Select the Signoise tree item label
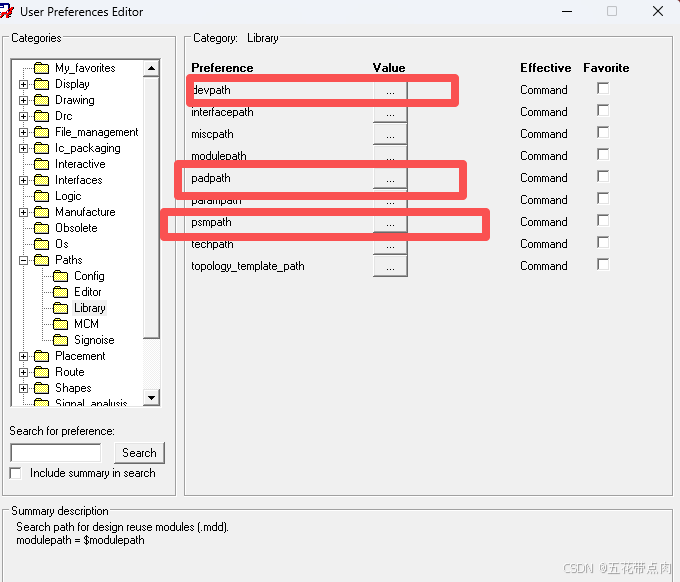680x582 pixels. (94, 340)
